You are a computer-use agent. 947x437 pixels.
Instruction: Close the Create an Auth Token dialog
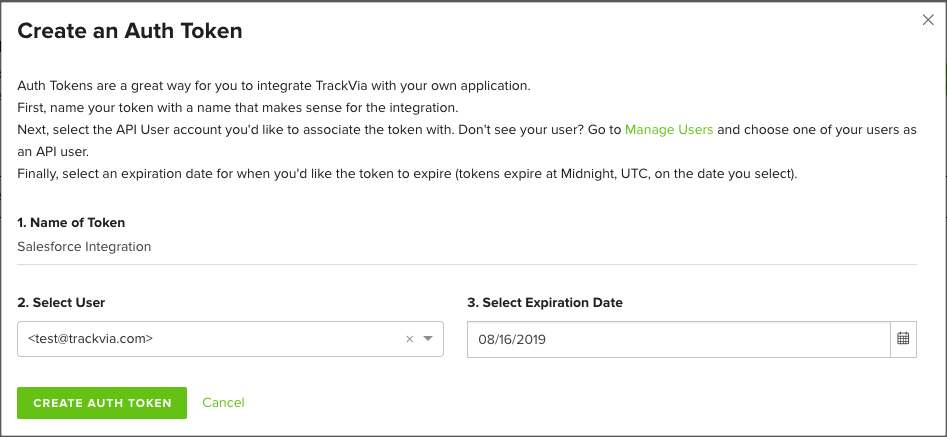coord(928,20)
